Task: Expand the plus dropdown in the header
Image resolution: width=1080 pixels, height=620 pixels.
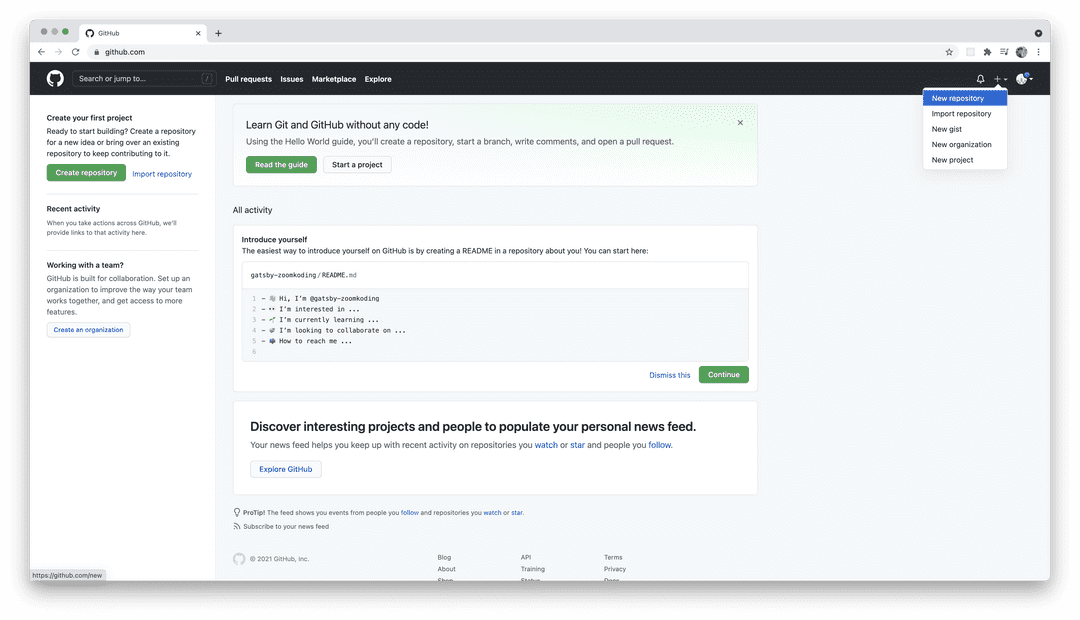Action: pyautogui.click(x=997, y=78)
